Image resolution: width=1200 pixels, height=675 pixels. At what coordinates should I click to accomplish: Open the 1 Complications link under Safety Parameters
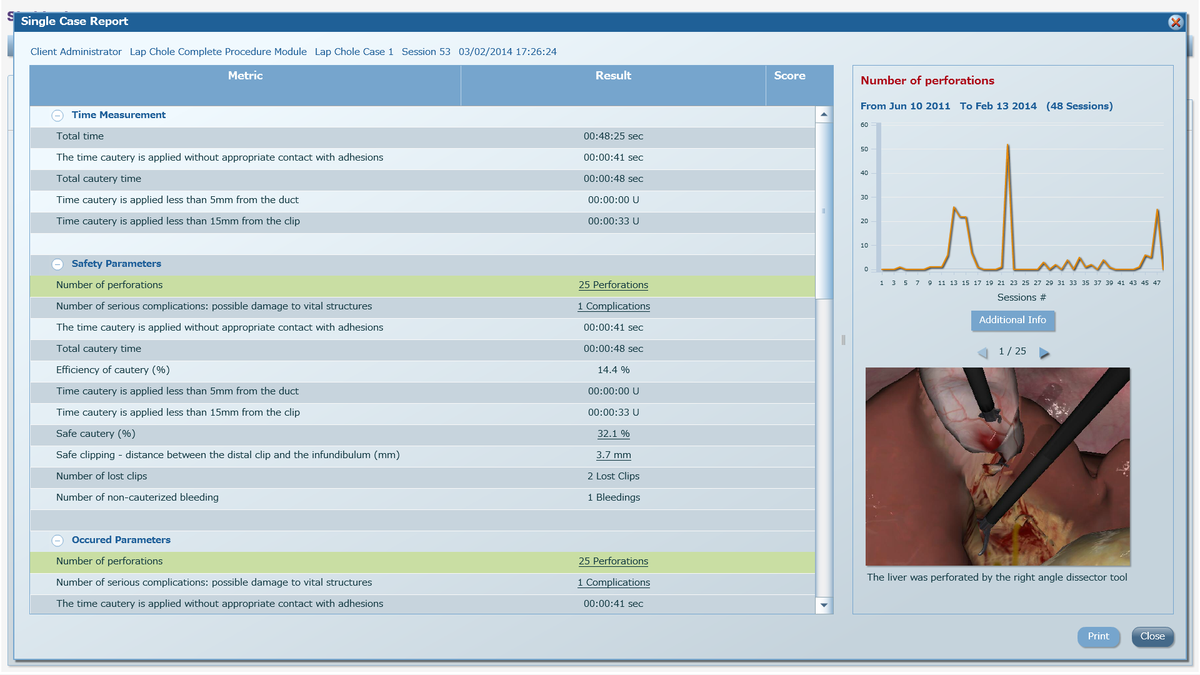pos(613,306)
